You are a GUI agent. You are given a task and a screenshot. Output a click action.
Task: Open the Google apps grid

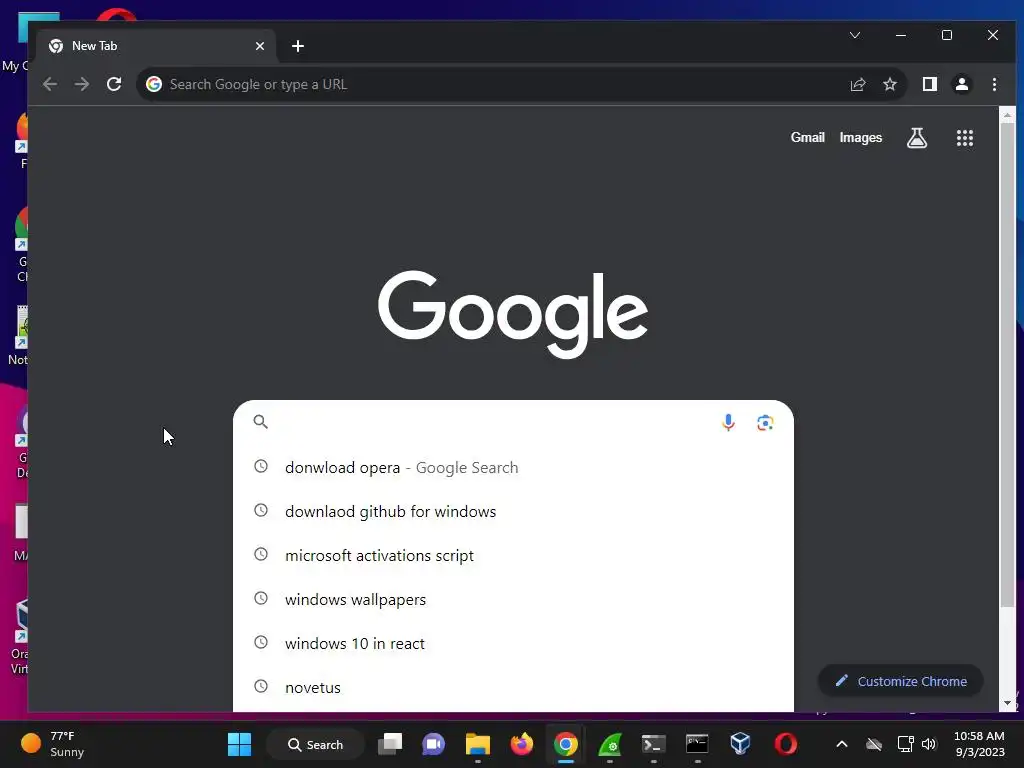point(965,138)
